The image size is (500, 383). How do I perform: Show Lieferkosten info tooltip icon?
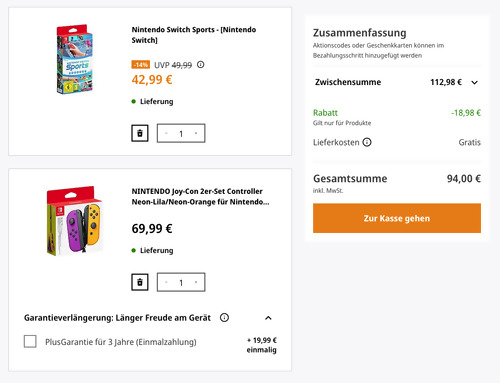[x=367, y=142]
